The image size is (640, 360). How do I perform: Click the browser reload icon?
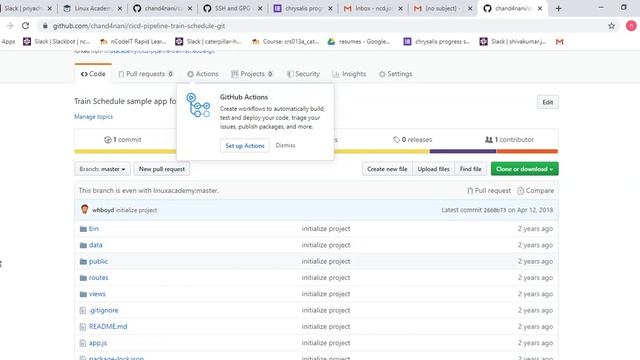[x=25, y=26]
